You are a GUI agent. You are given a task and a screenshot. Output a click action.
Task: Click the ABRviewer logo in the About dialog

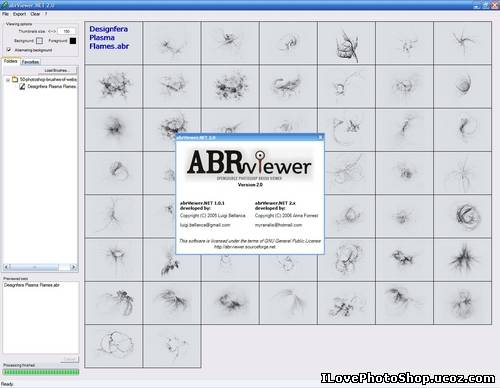(249, 164)
